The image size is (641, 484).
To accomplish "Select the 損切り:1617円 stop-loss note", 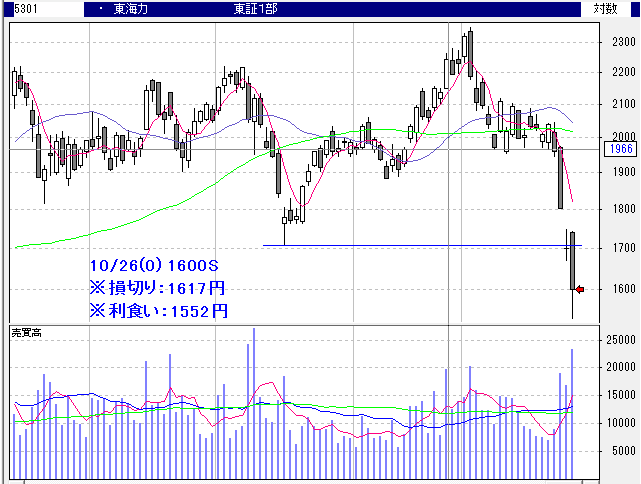I will (x=158, y=289).
